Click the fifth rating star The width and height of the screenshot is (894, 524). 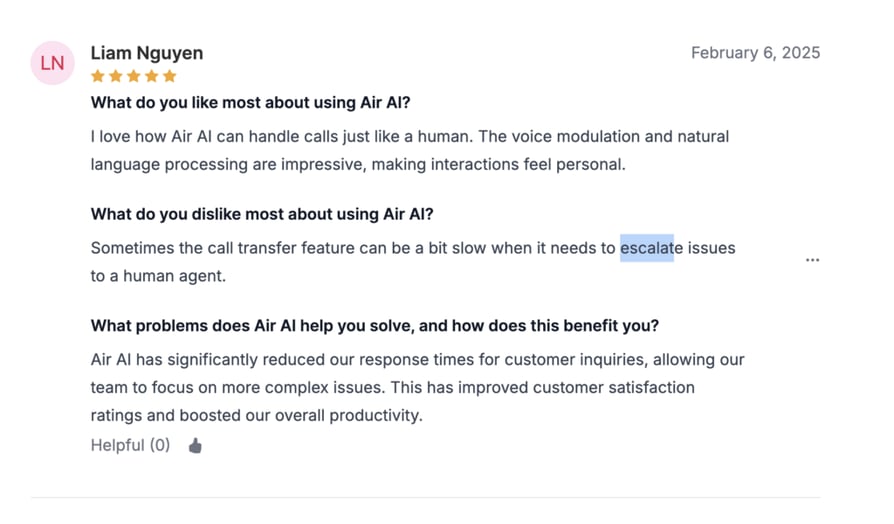[x=170, y=76]
